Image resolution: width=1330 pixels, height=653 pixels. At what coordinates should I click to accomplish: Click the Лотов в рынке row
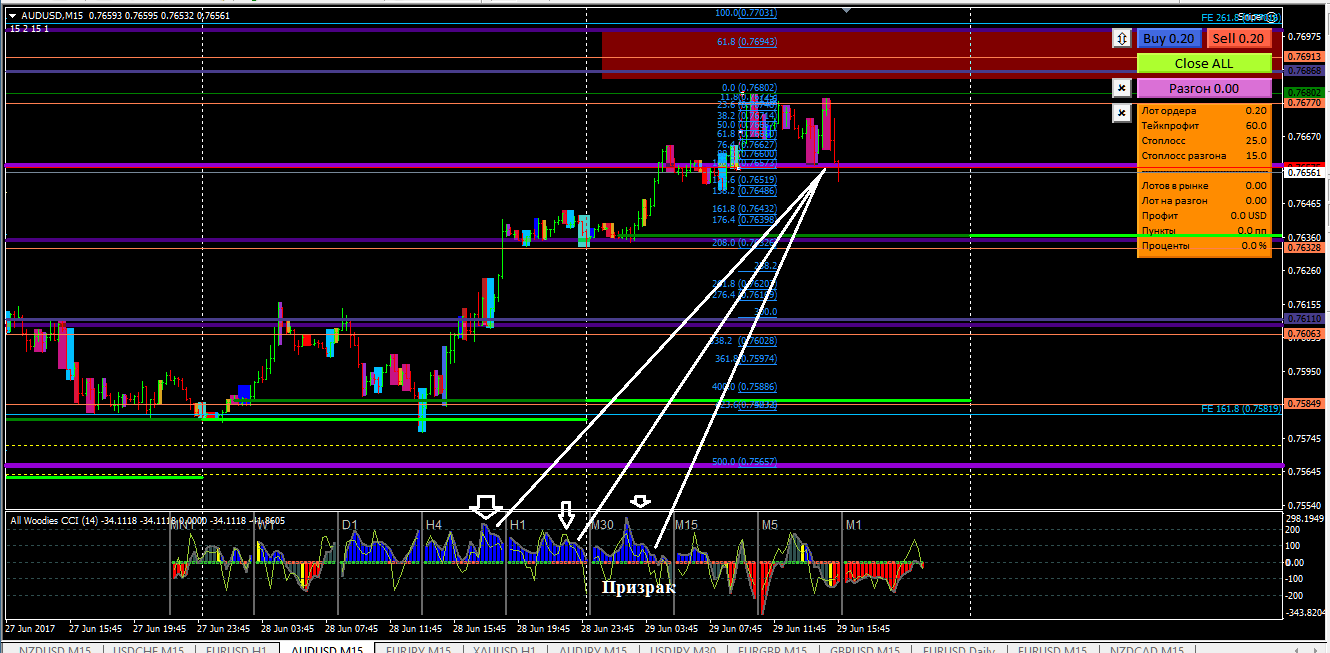tap(1204, 186)
